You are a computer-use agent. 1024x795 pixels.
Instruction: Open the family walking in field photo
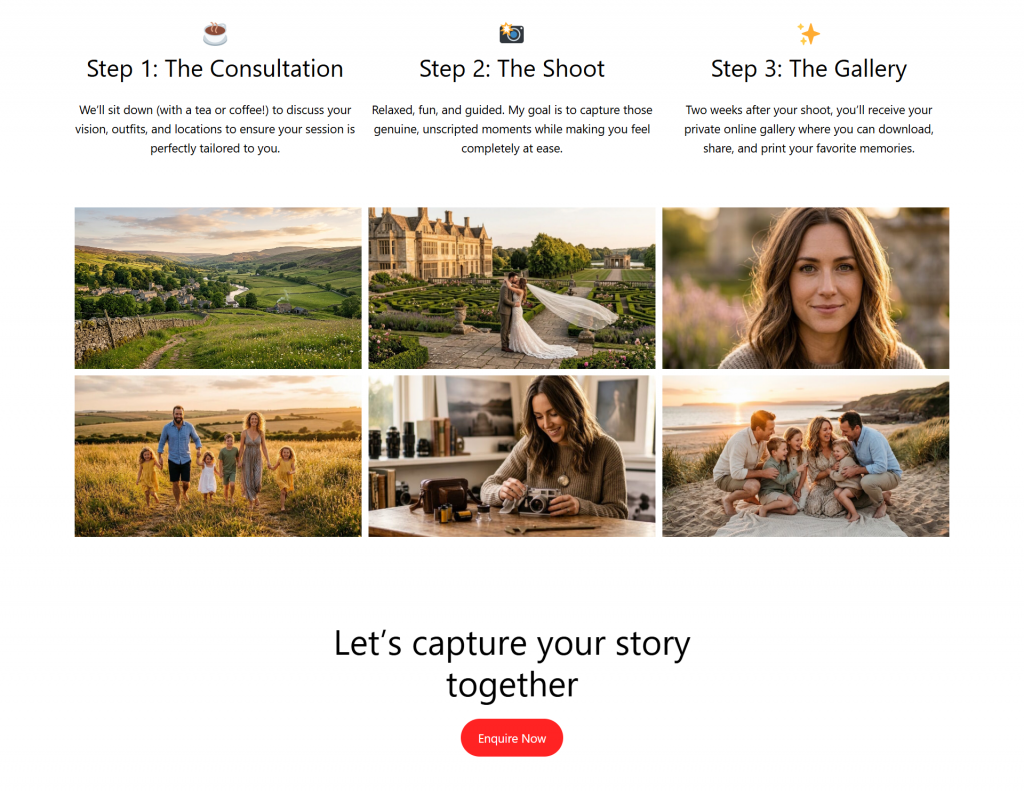pos(218,456)
